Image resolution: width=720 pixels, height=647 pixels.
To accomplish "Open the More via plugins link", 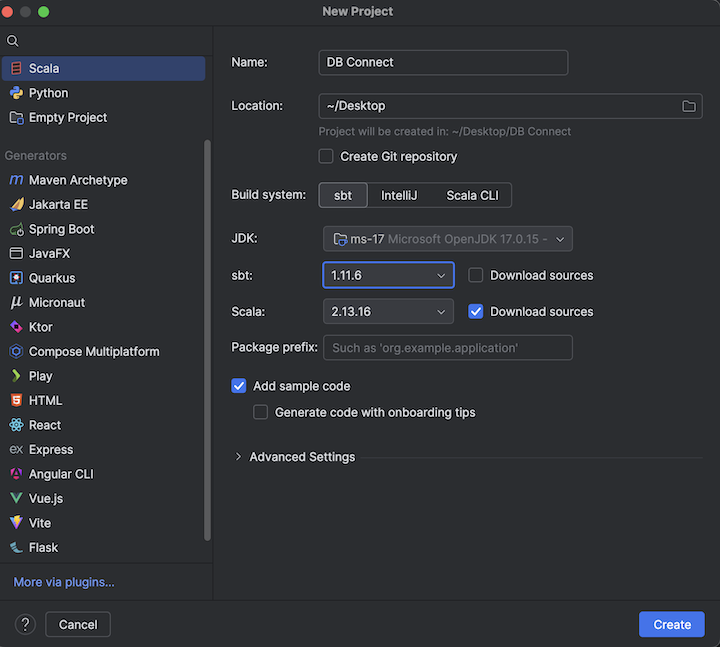I will (64, 582).
